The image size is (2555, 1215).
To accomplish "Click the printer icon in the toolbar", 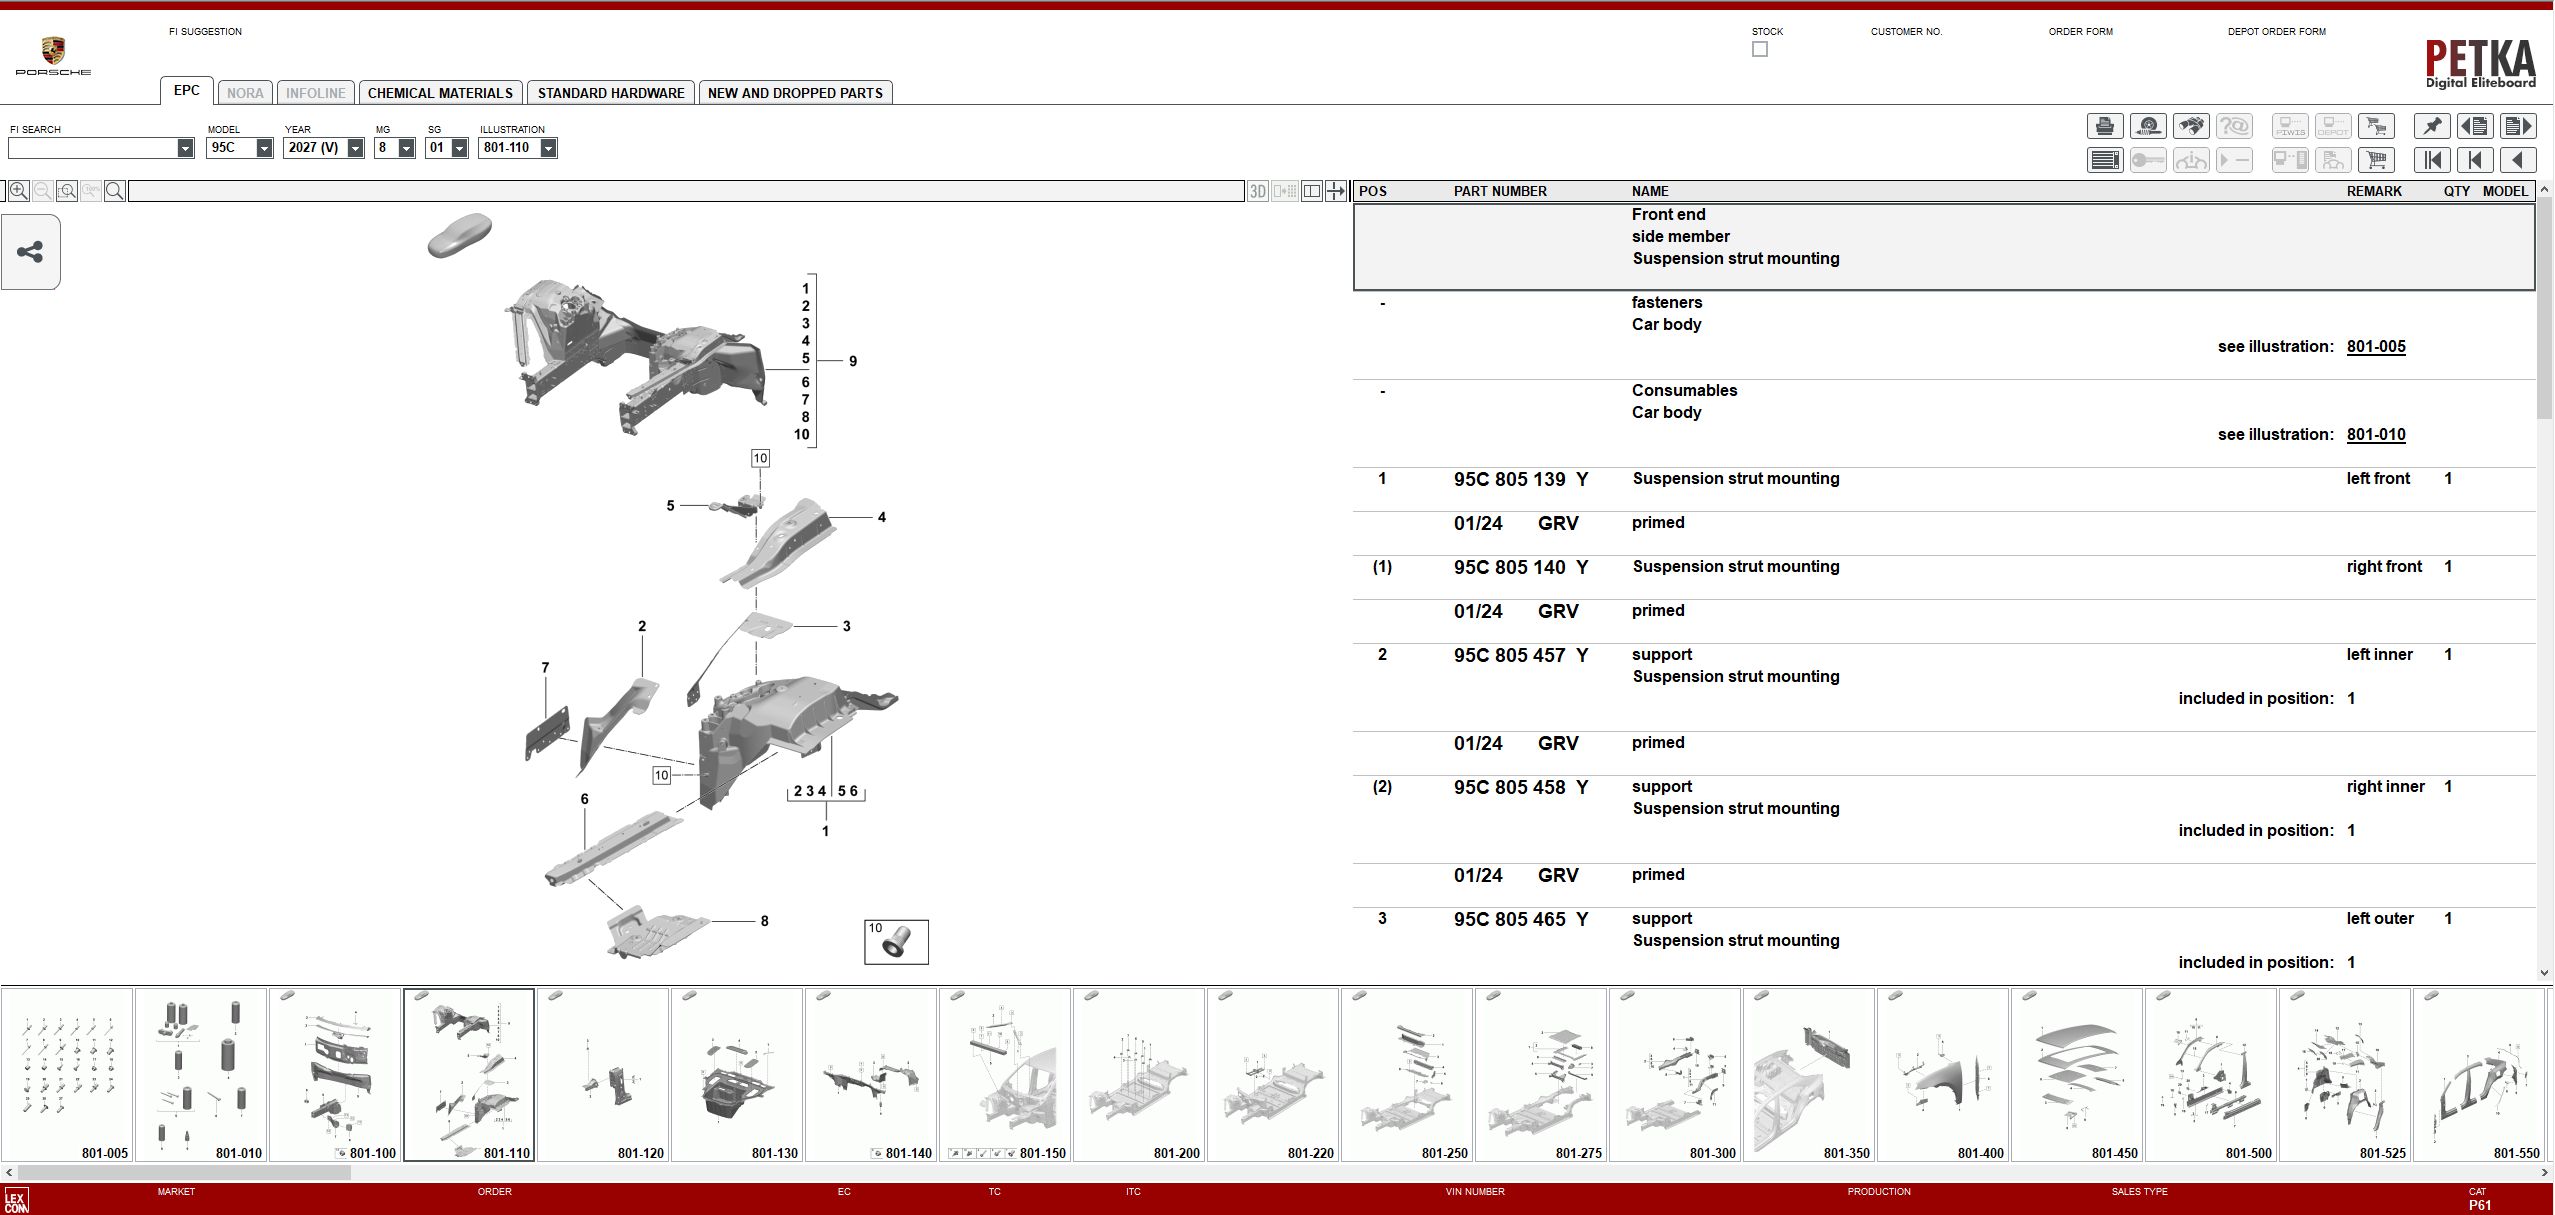I will tap(2105, 126).
